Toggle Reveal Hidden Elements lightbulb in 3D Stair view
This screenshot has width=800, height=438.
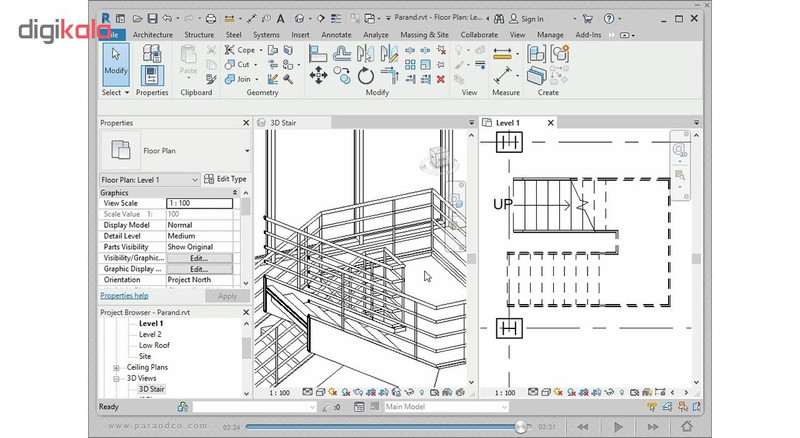pyautogui.click(x=421, y=392)
